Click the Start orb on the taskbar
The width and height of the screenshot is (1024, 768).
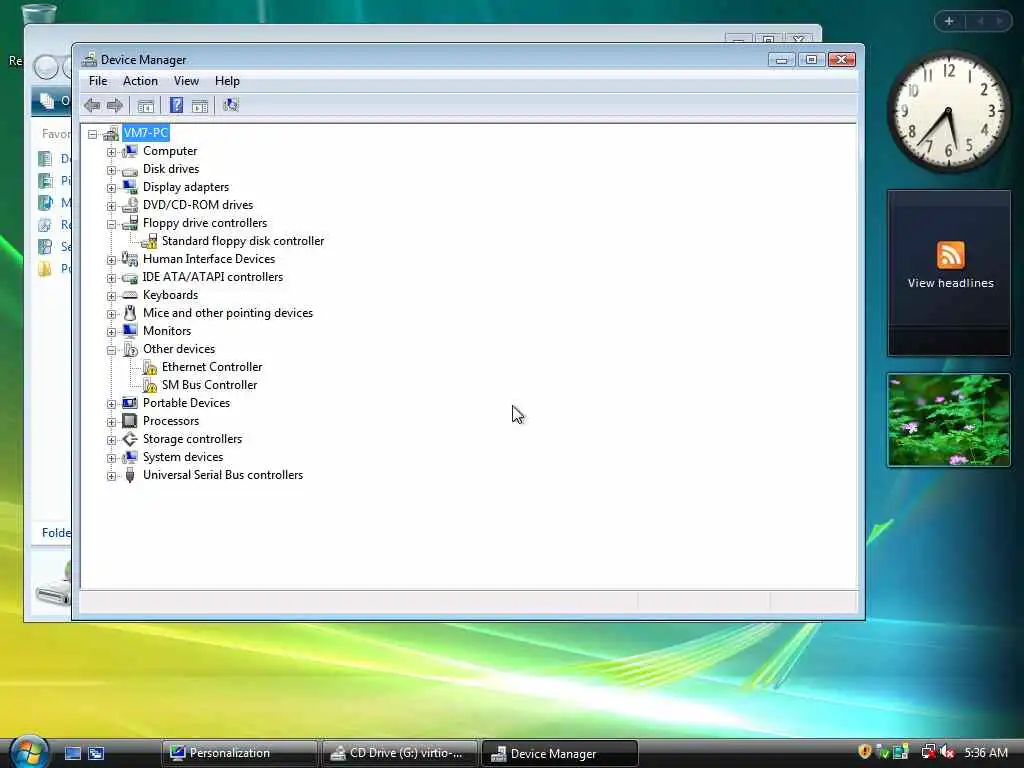pos(28,752)
